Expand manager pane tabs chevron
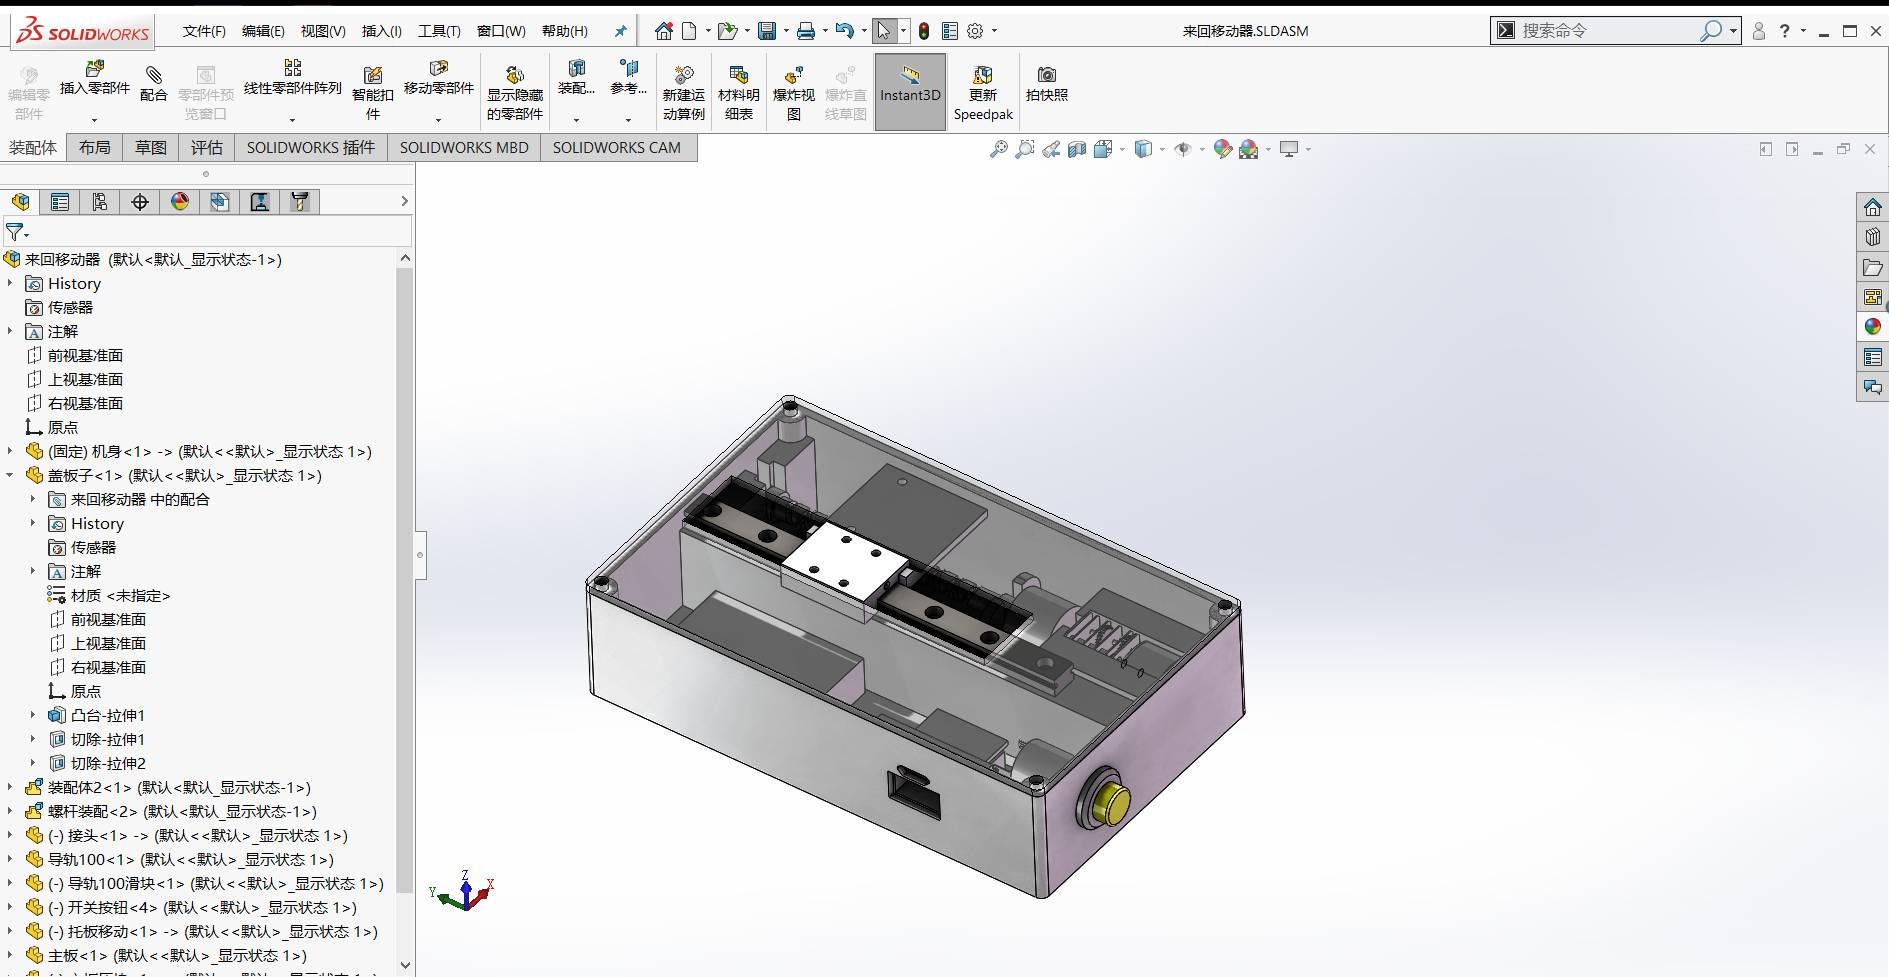This screenshot has height=977, width=1889. point(404,201)
